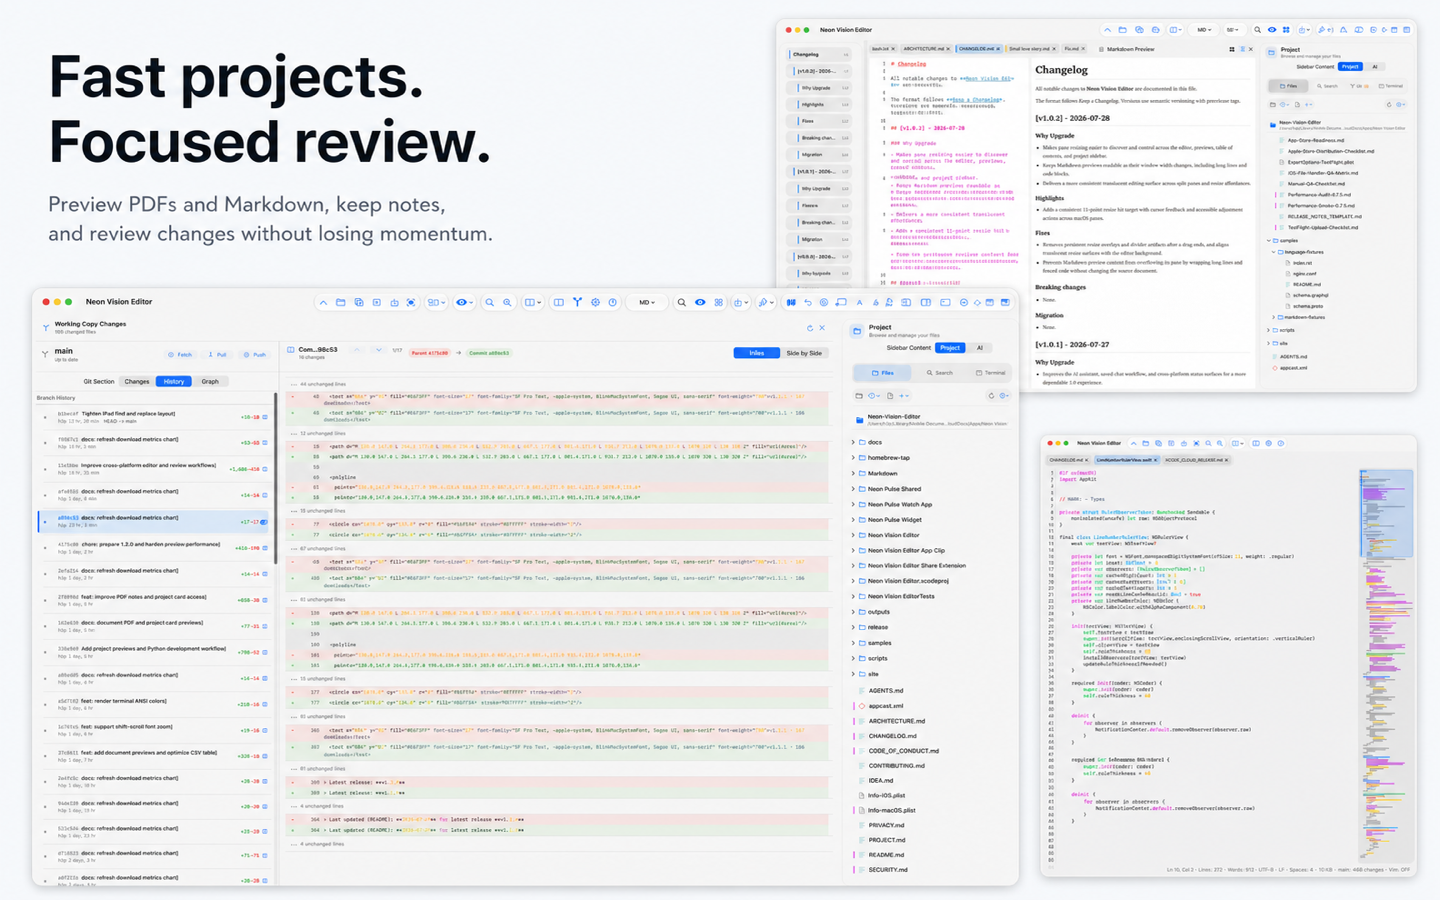
Task: Close the Working Copy Changes panel
Action: pyautogui.click(x=822, y=328)
